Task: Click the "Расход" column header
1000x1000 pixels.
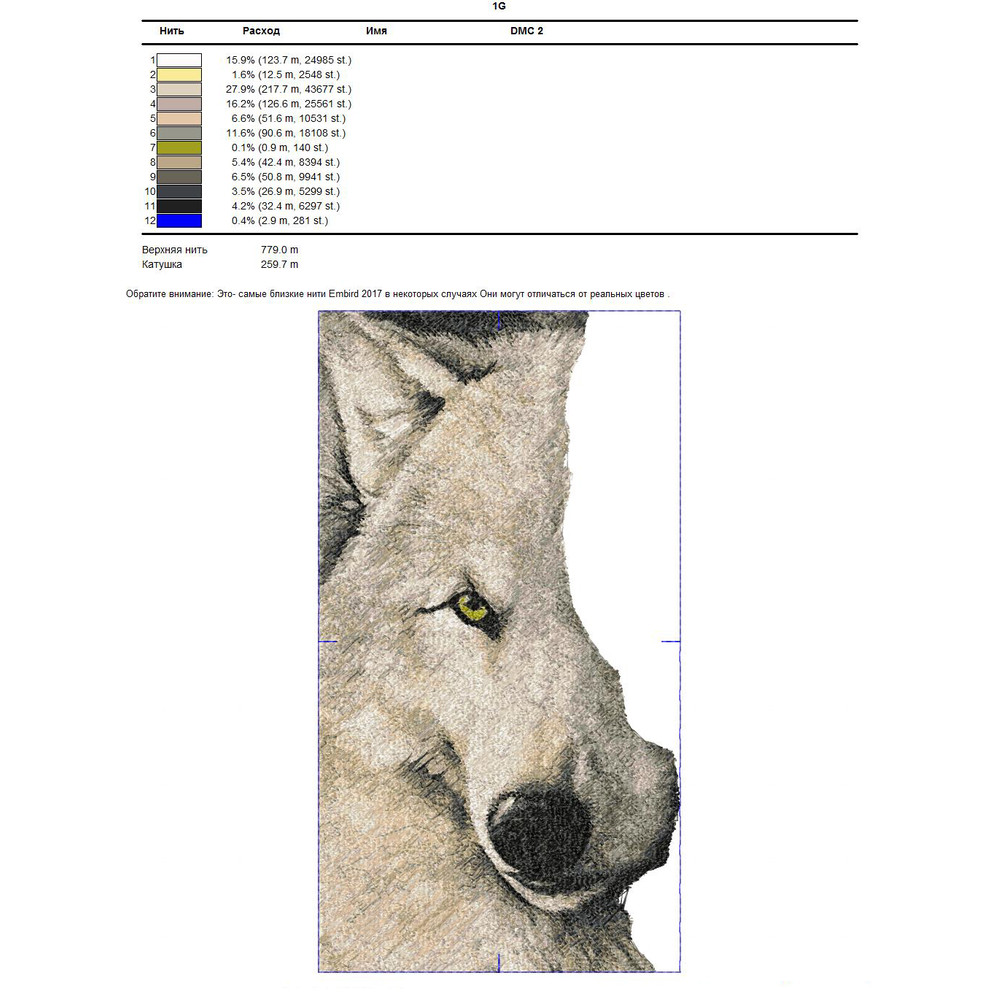Action: [261, 31]
